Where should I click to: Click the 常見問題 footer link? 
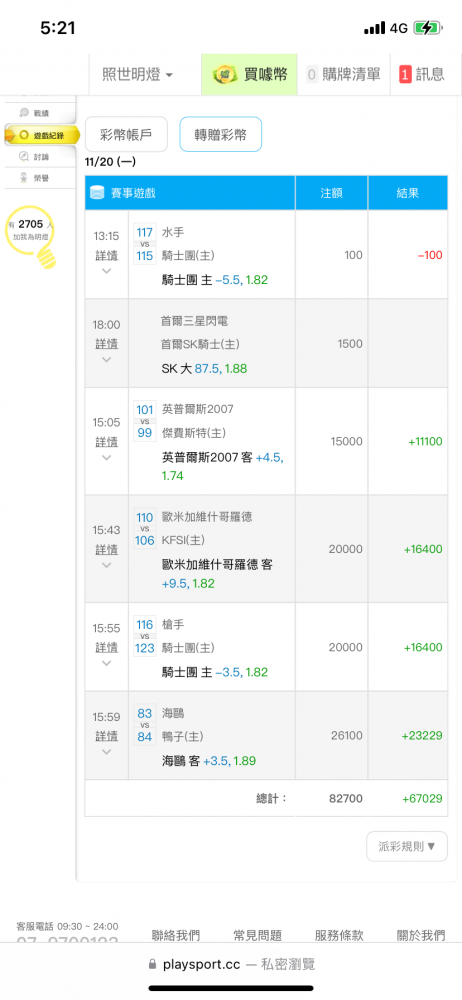coord(257,935)
